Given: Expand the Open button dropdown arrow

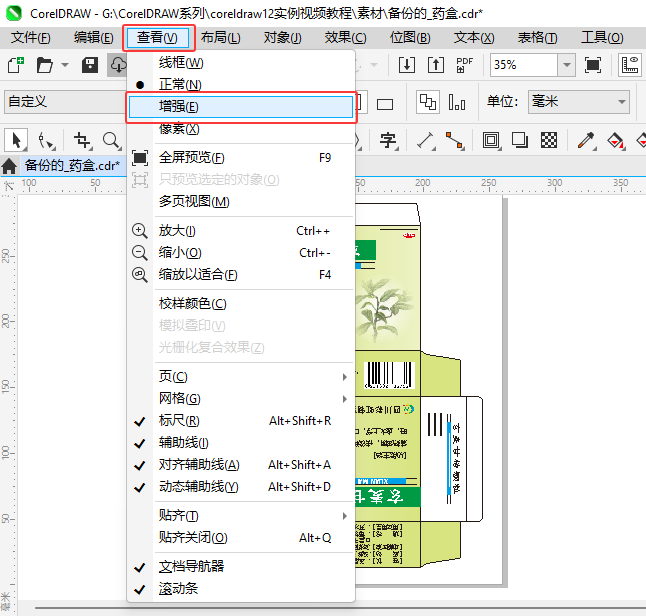Looking at the screenshot, I should point(65,65).
